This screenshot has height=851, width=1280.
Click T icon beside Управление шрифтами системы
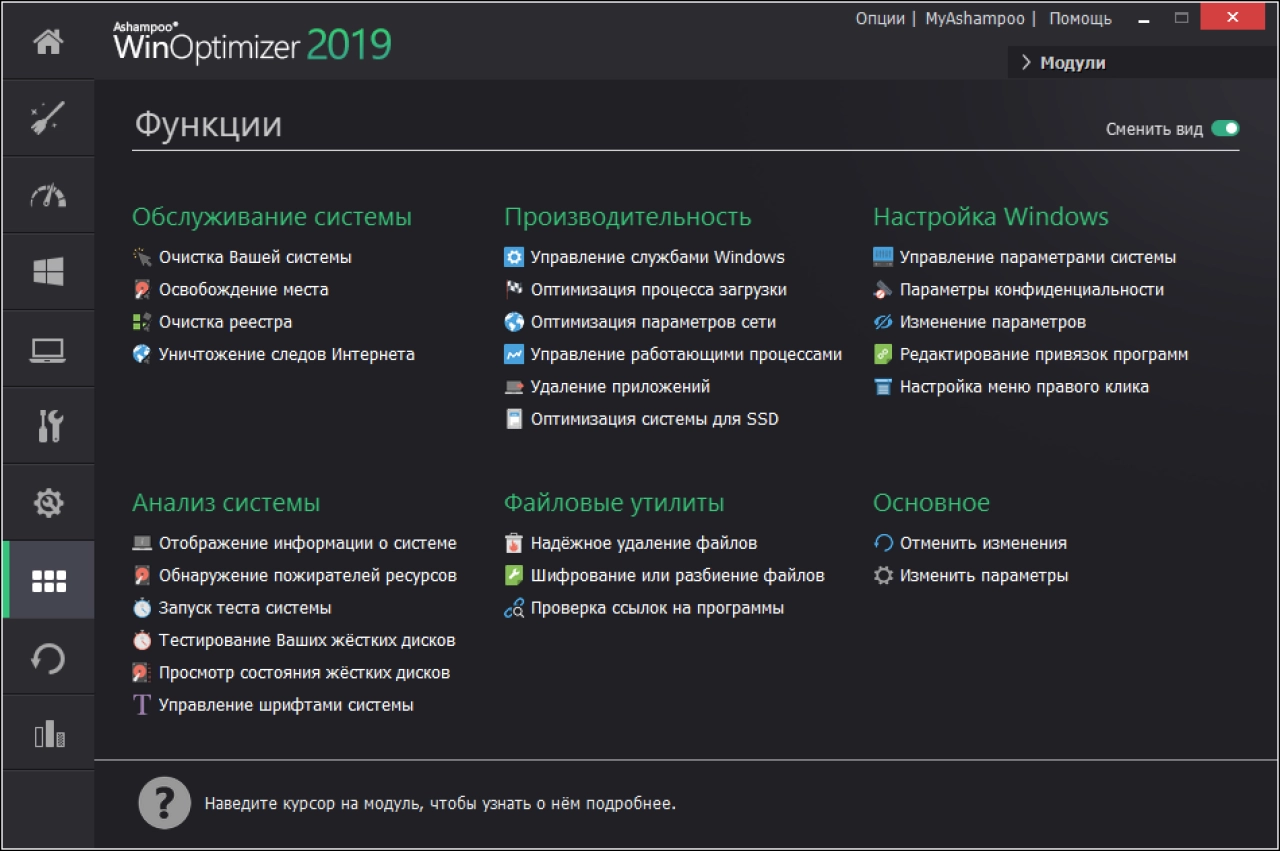(x=142, y=705)
